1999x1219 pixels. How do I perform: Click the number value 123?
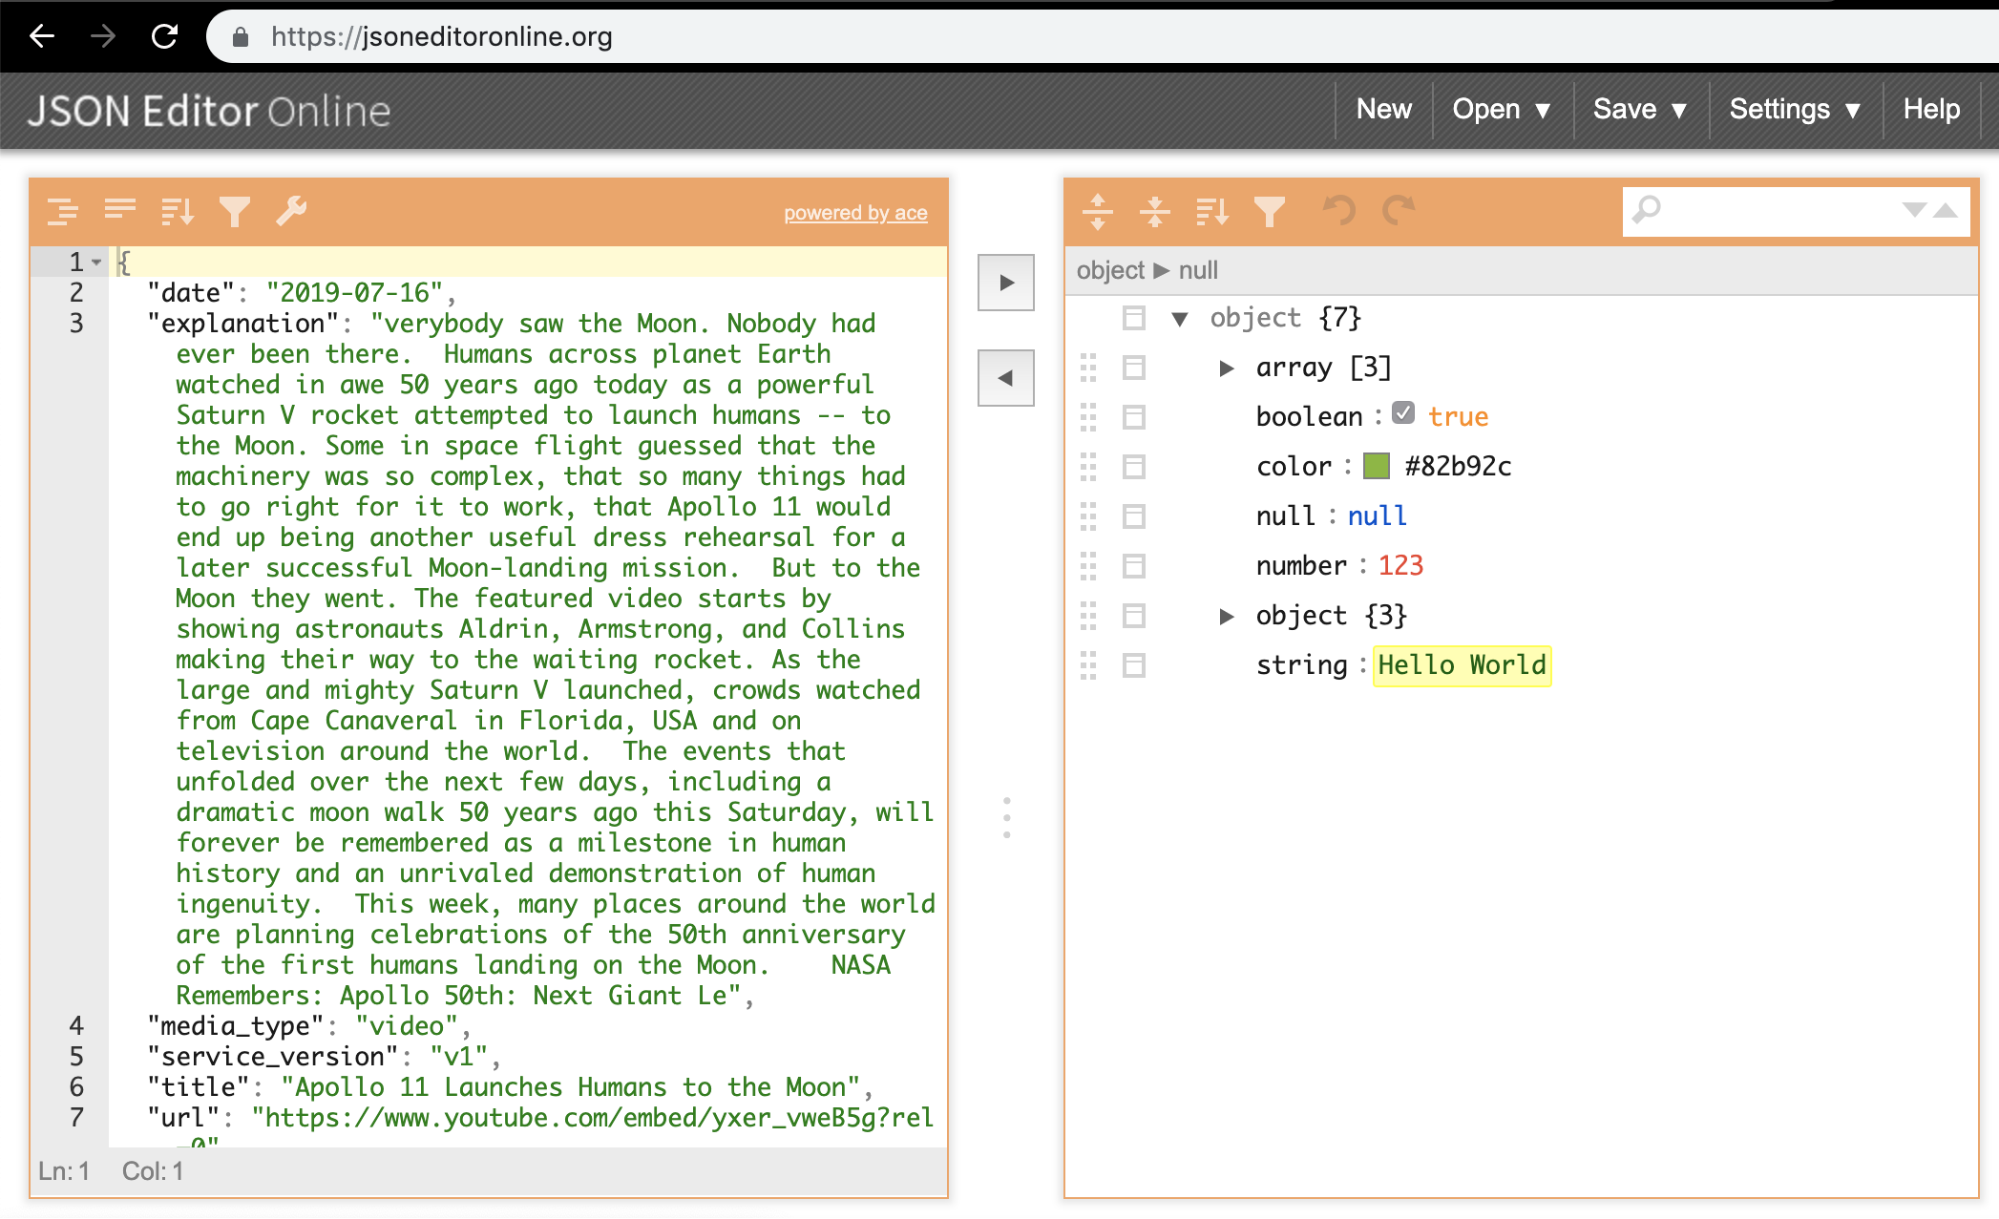click(1400, 566)
